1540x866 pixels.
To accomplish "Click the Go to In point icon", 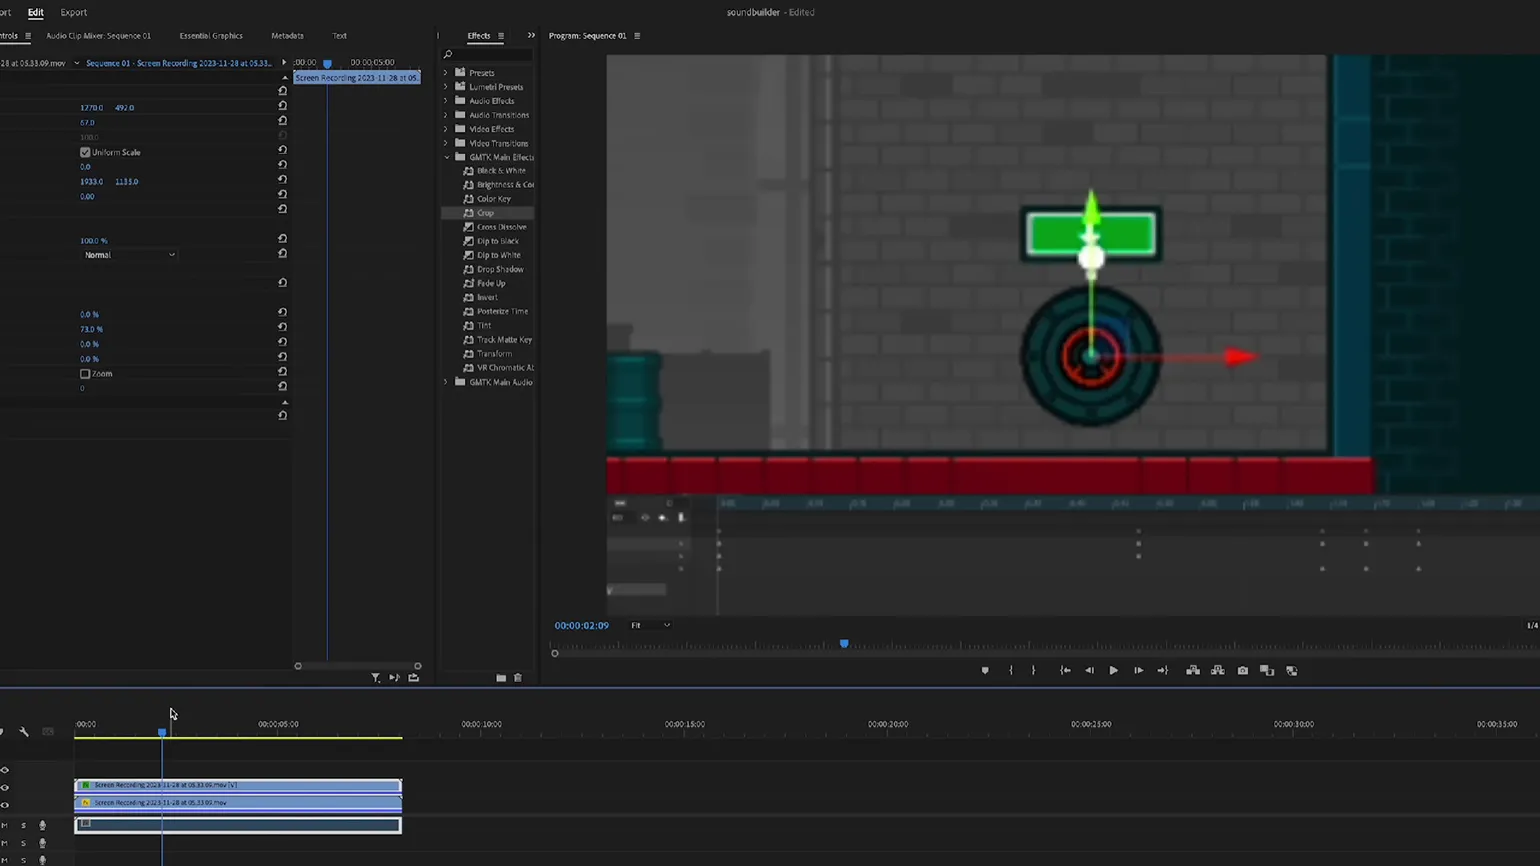I will 1065,671.
